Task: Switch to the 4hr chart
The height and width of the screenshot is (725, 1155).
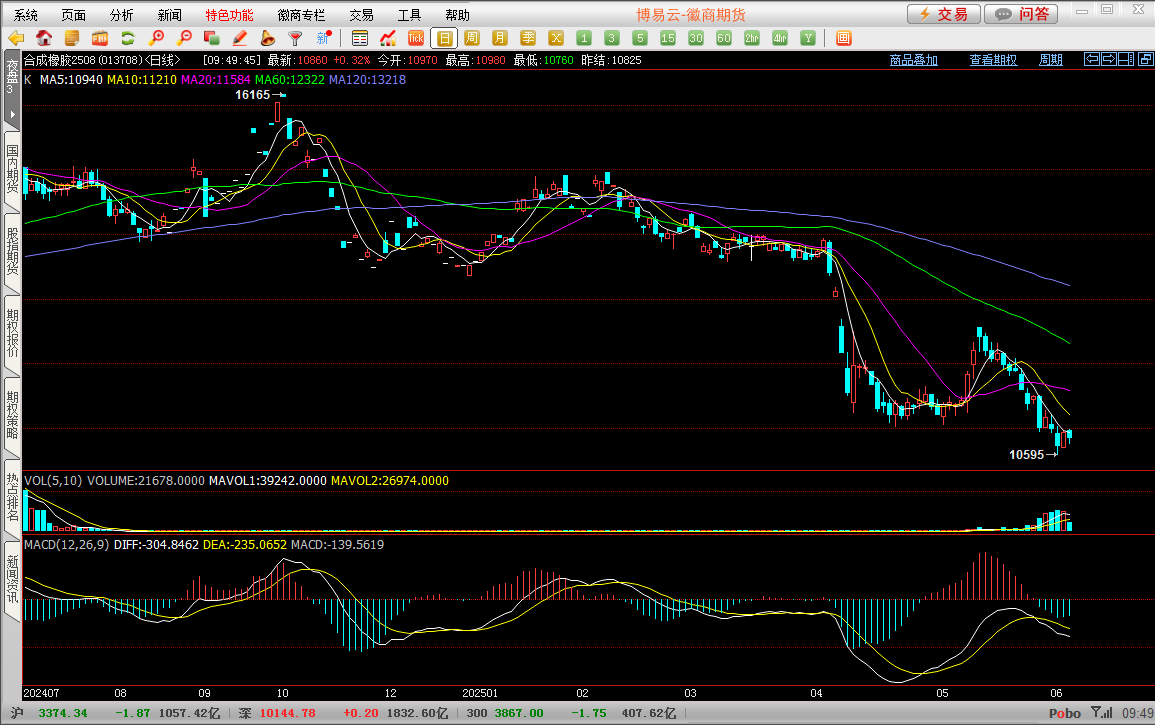Action: pos(779,38)
